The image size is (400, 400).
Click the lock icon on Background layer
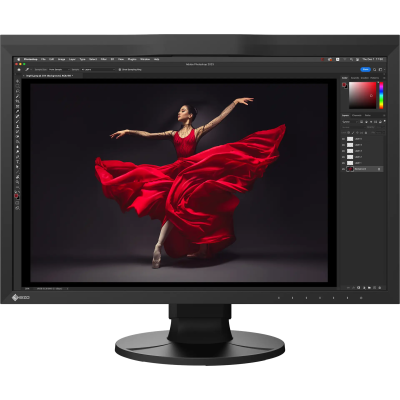point(379,169)
